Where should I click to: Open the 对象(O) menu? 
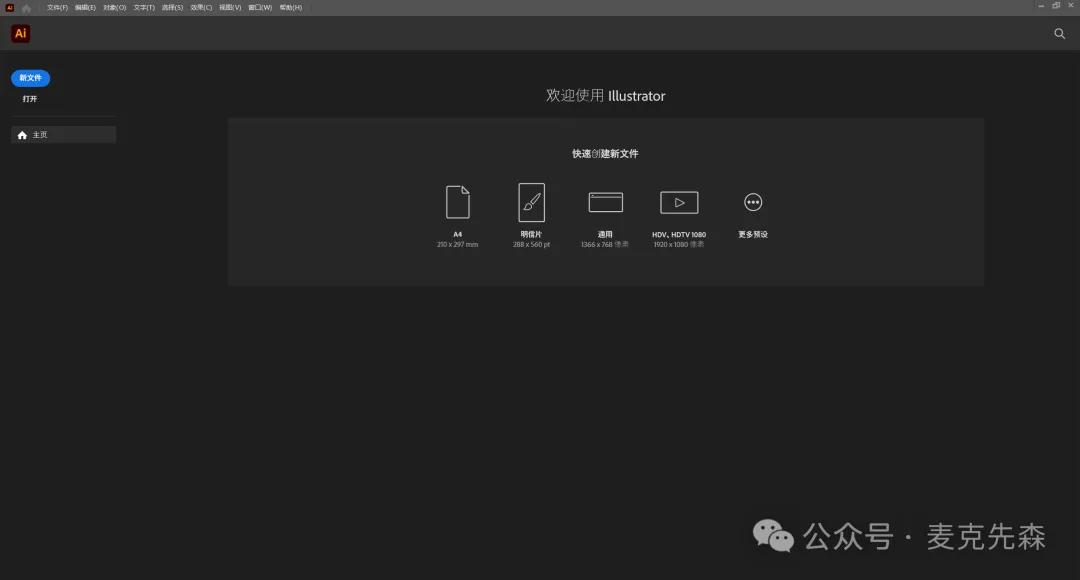[114, 8]
